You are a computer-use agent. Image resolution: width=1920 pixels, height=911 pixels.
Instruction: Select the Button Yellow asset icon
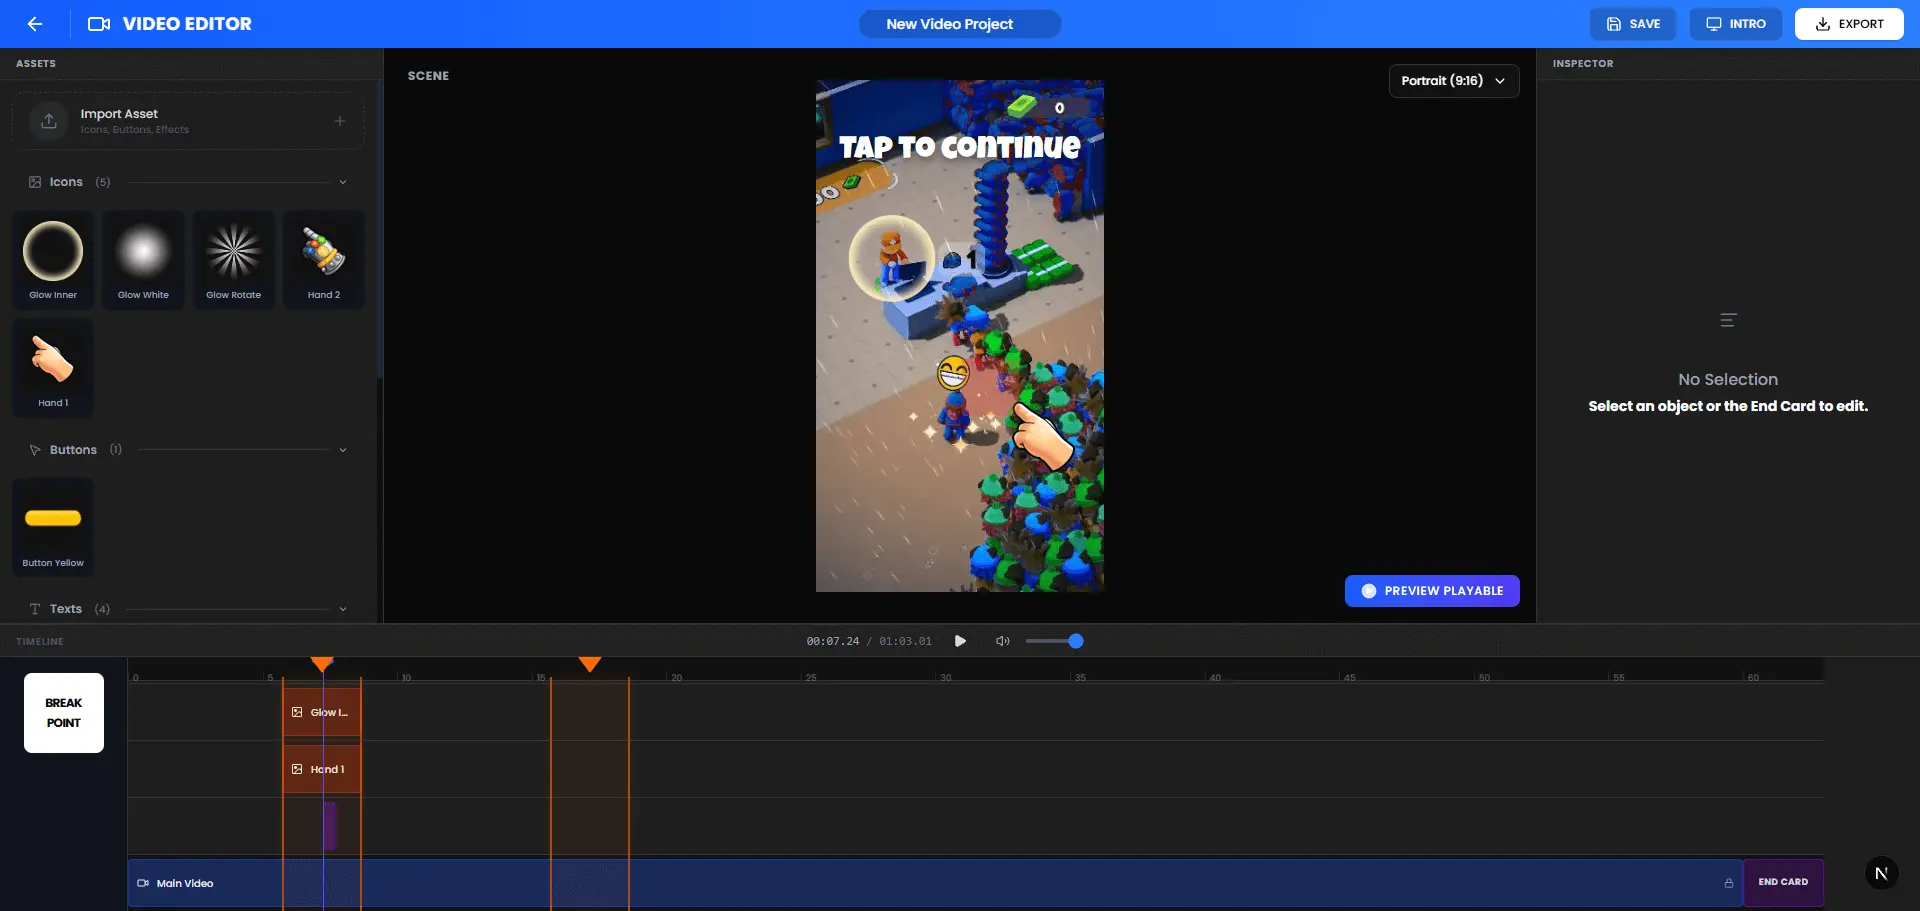(x=52, y=518)
